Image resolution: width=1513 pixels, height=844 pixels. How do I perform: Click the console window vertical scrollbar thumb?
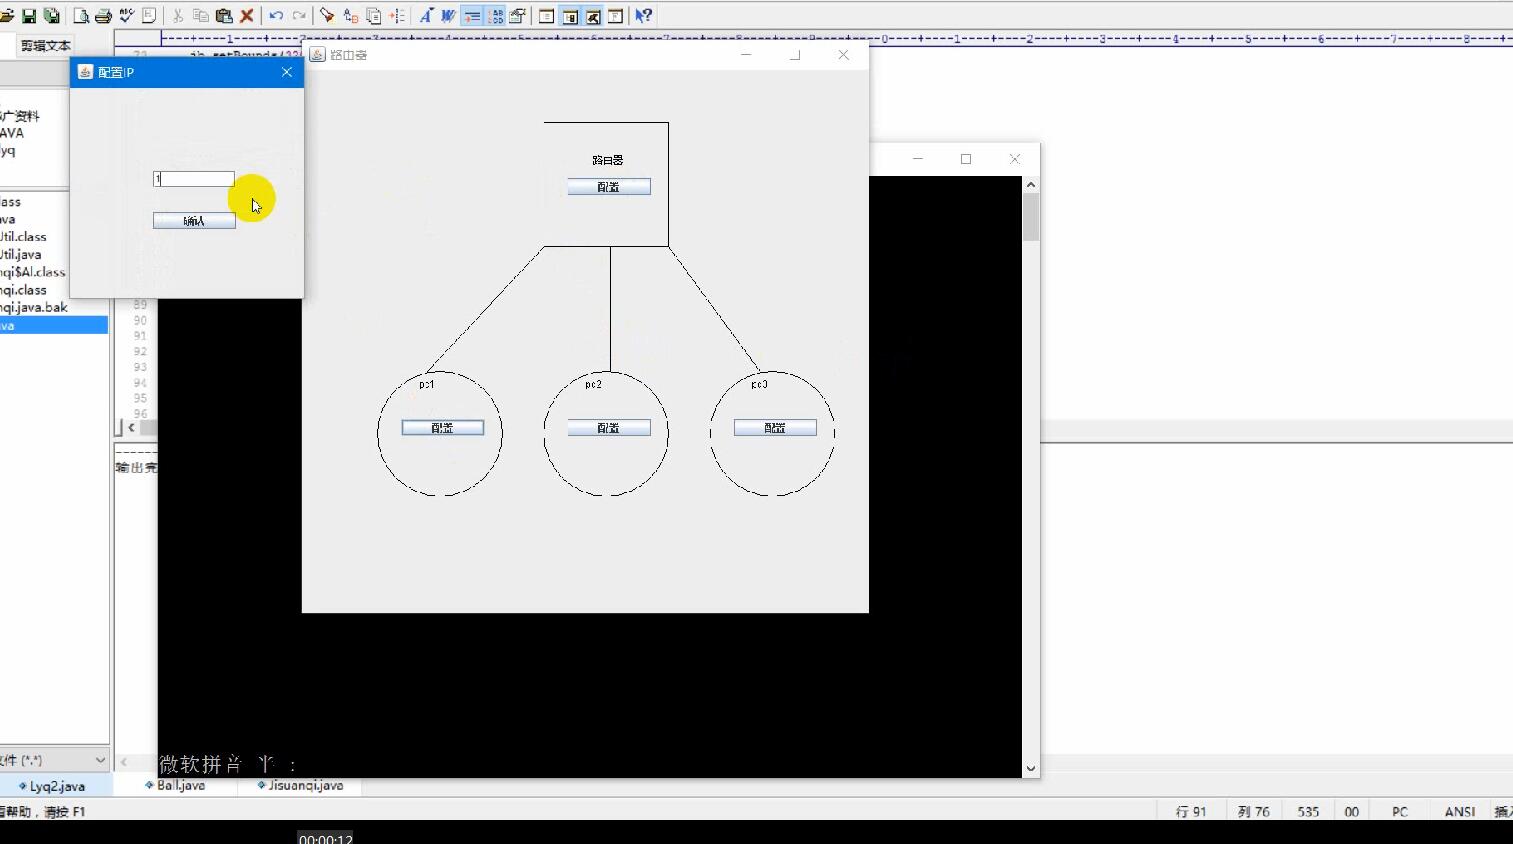[1031, 217]
